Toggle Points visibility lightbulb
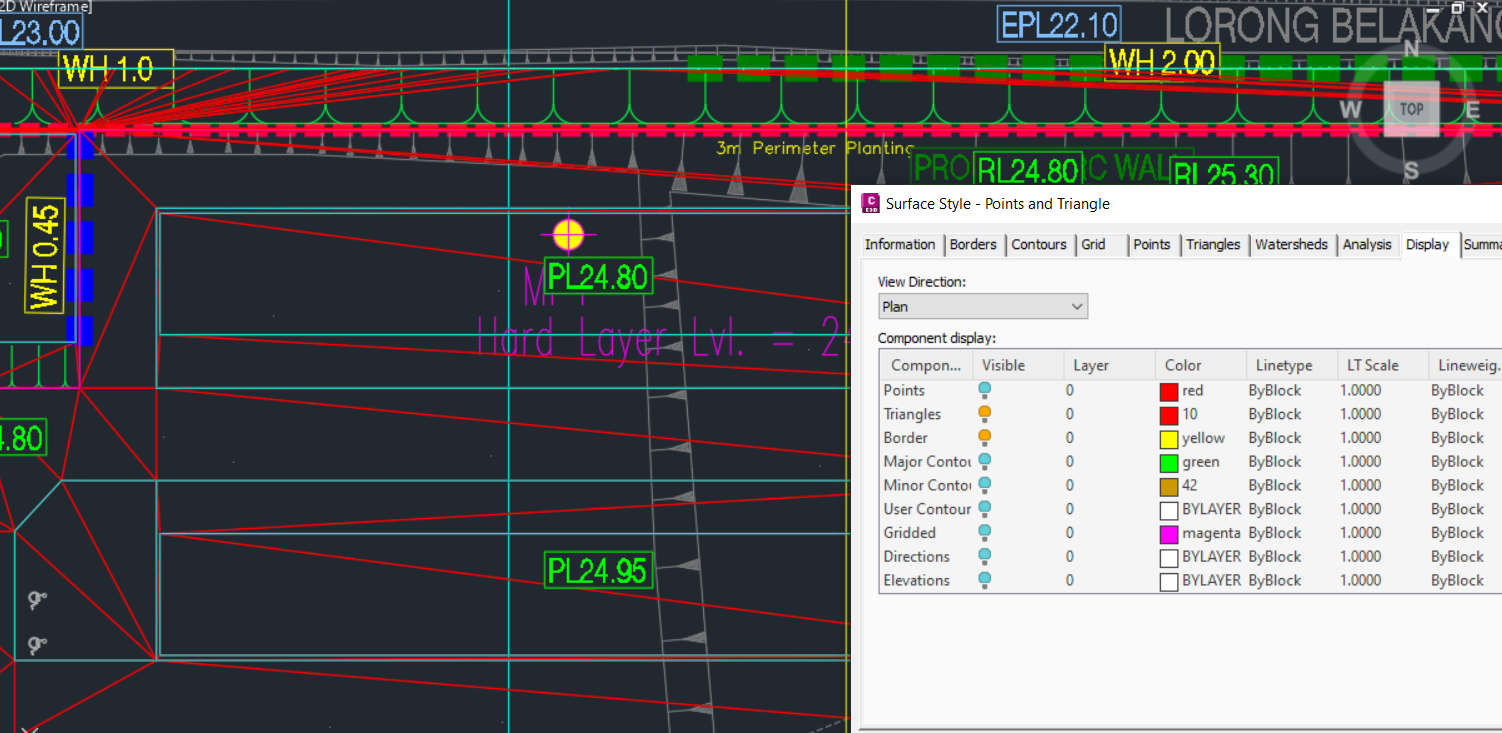 pos(985,390)
